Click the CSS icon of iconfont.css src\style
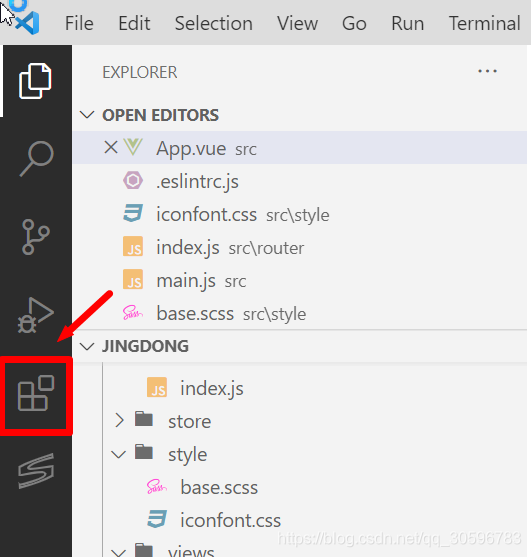 [x=133, y=213]
